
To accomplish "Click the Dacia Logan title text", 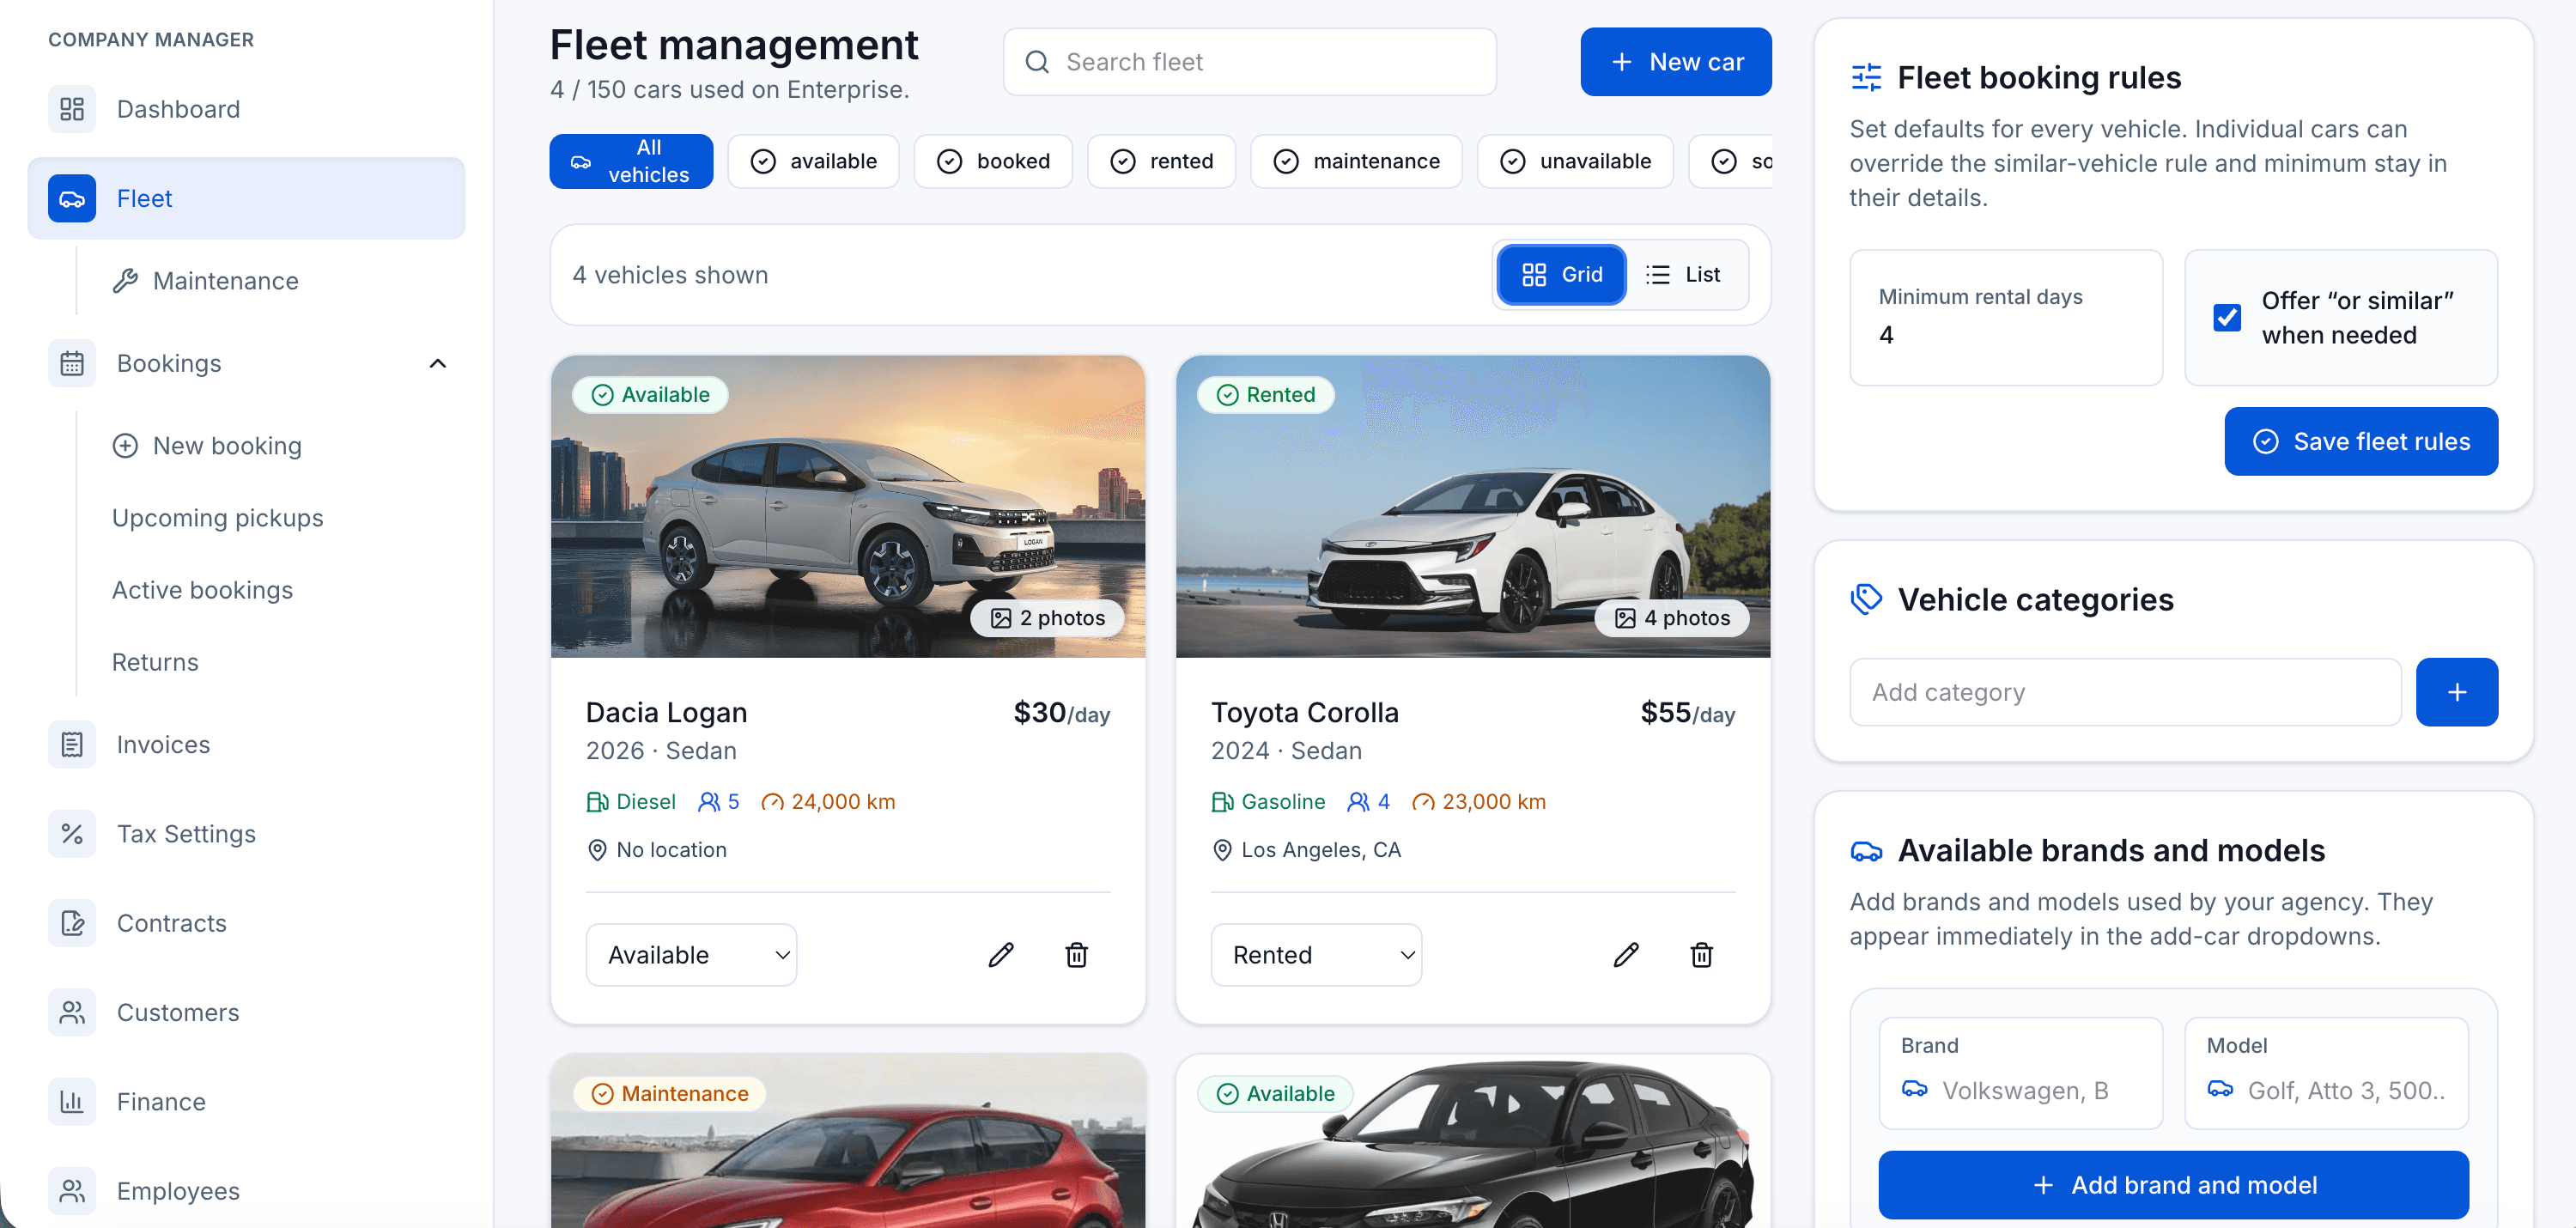I will click(666, 713).
